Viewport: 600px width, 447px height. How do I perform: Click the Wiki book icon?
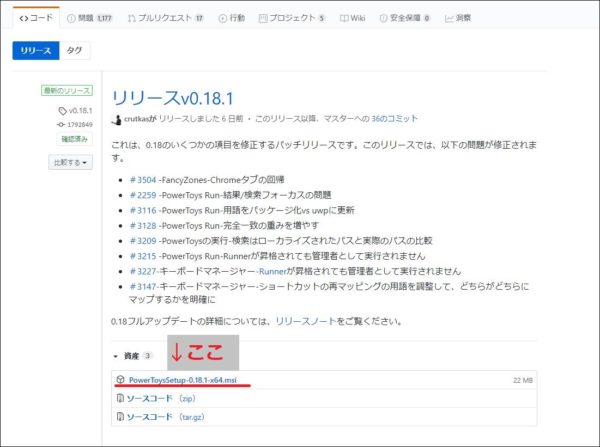(345, 18)
